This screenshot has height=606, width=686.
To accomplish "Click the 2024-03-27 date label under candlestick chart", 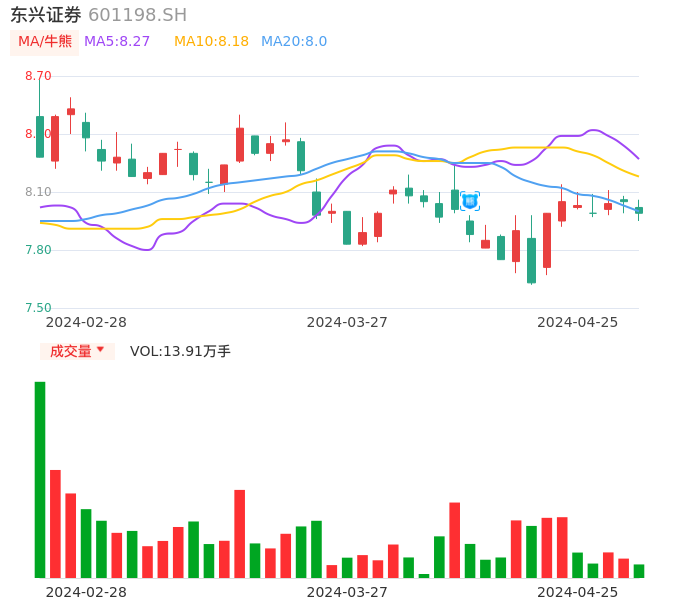I will [x=347, y=322].
